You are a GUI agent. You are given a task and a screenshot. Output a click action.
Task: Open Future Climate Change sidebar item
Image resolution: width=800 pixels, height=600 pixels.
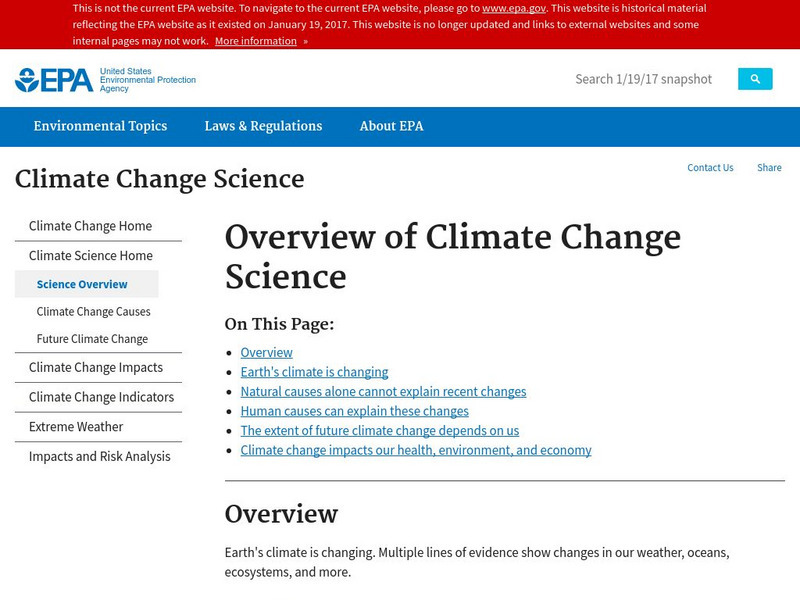point(92,339)
